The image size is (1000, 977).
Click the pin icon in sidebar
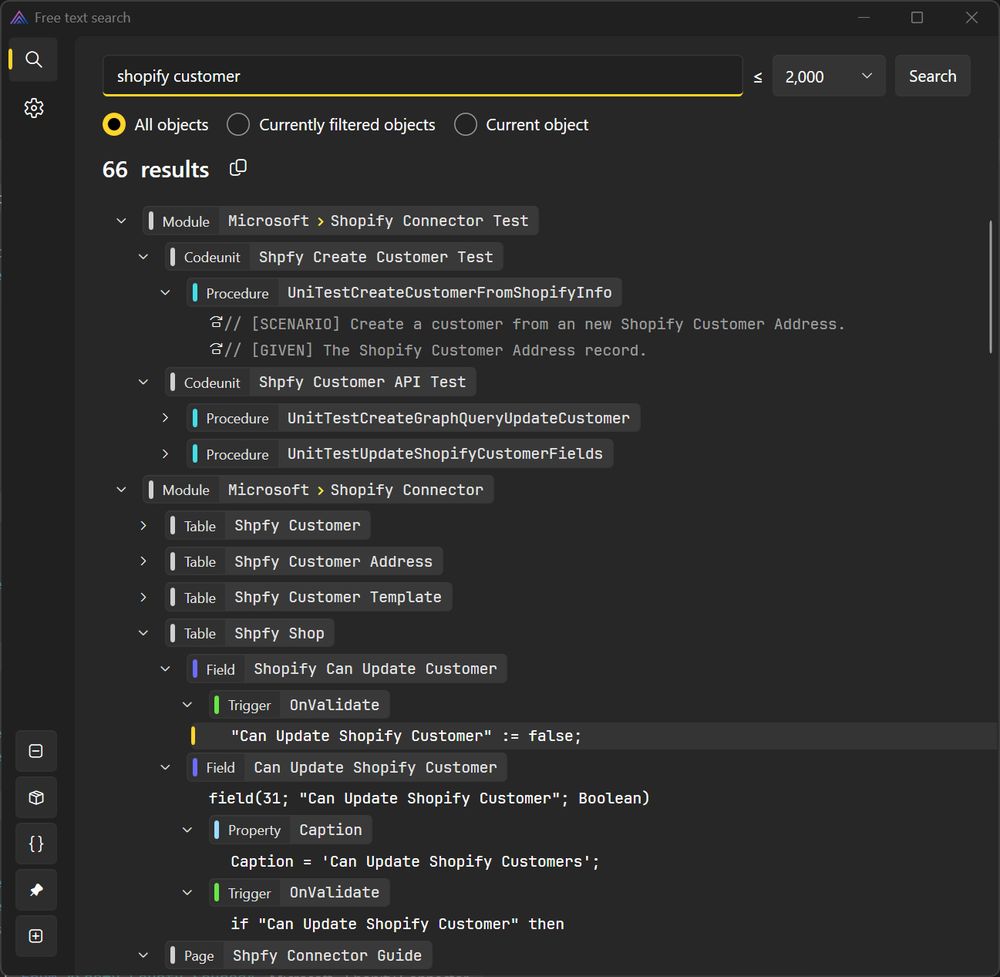pyautogui.click(x=36, y=890)
